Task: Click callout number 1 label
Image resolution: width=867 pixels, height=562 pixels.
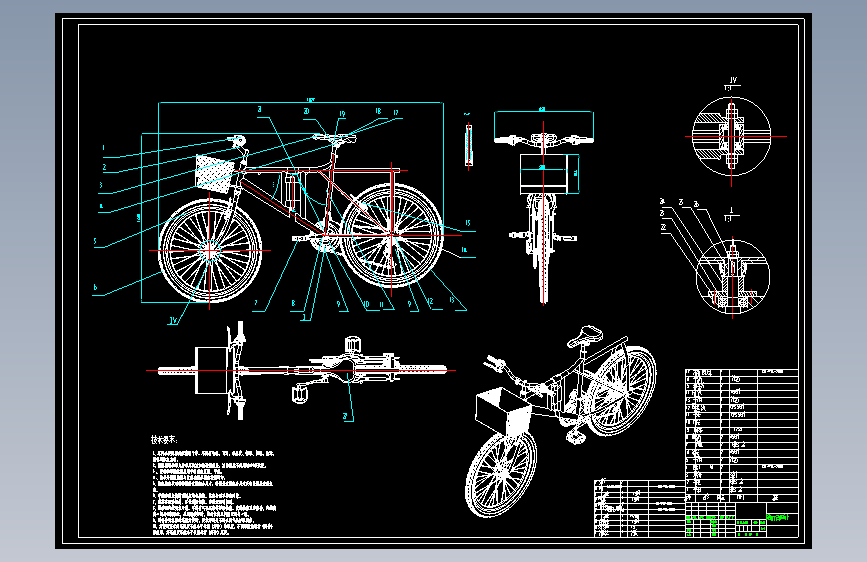Action: [x=103, y=148]
